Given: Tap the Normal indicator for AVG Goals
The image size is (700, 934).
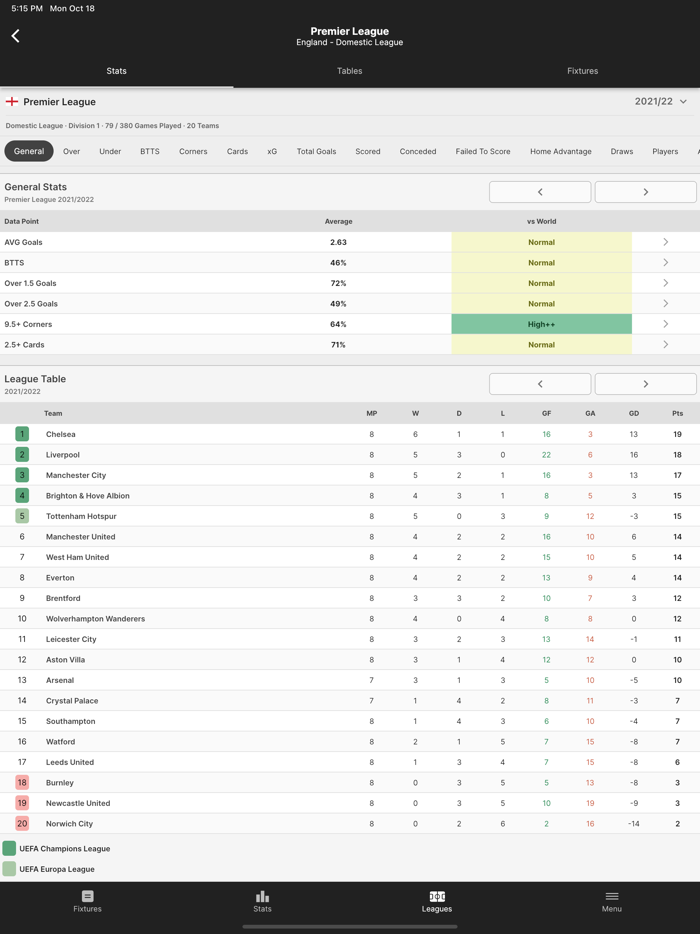Looking at the screenshot, I should point(542,242).
